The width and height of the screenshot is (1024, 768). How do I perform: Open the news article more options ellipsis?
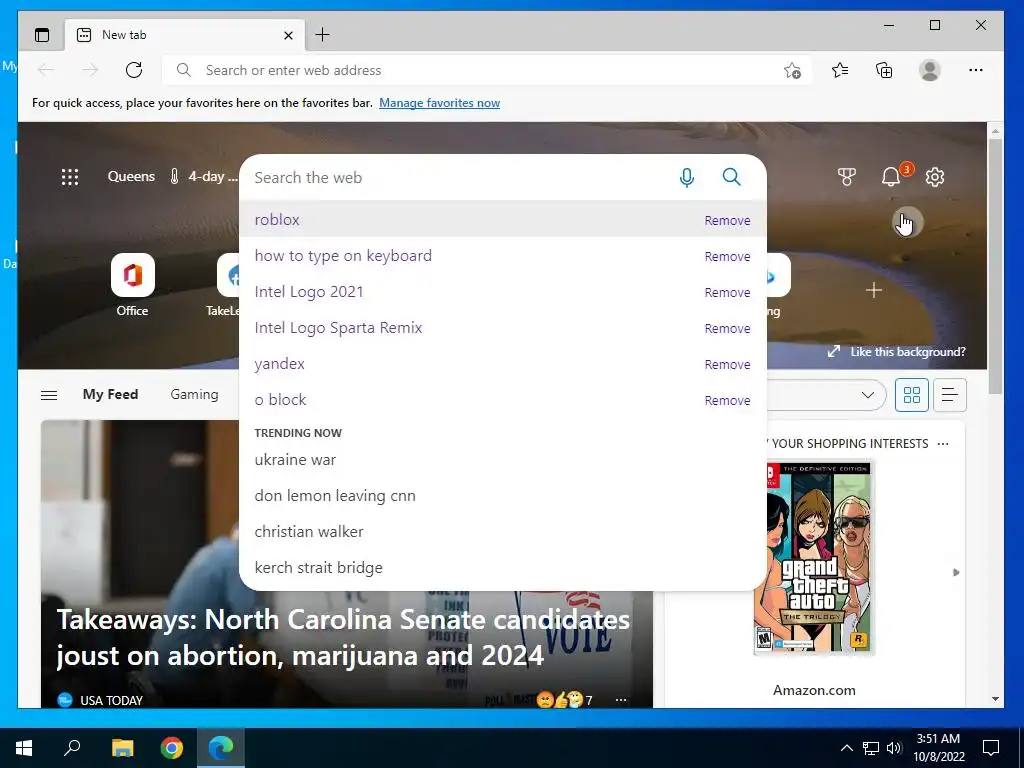(x=620, y=700)
